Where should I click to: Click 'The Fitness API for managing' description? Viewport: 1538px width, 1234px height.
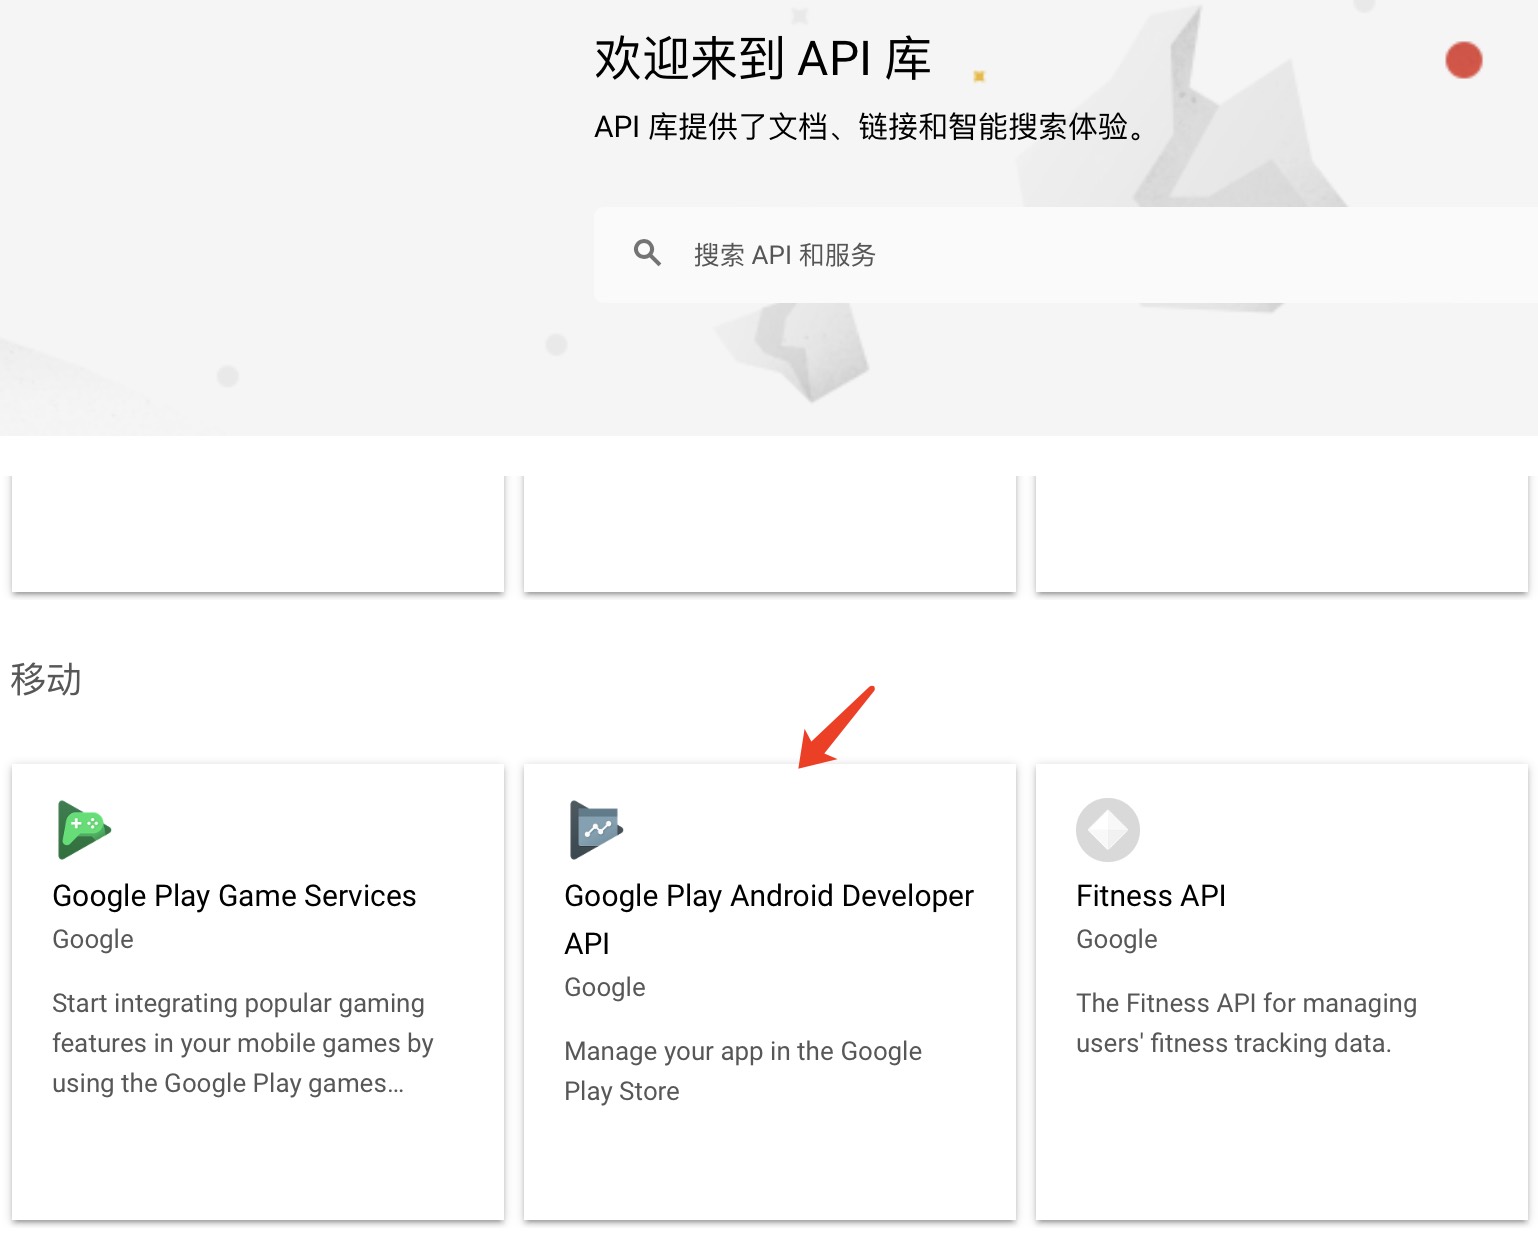[1246, 1023]
